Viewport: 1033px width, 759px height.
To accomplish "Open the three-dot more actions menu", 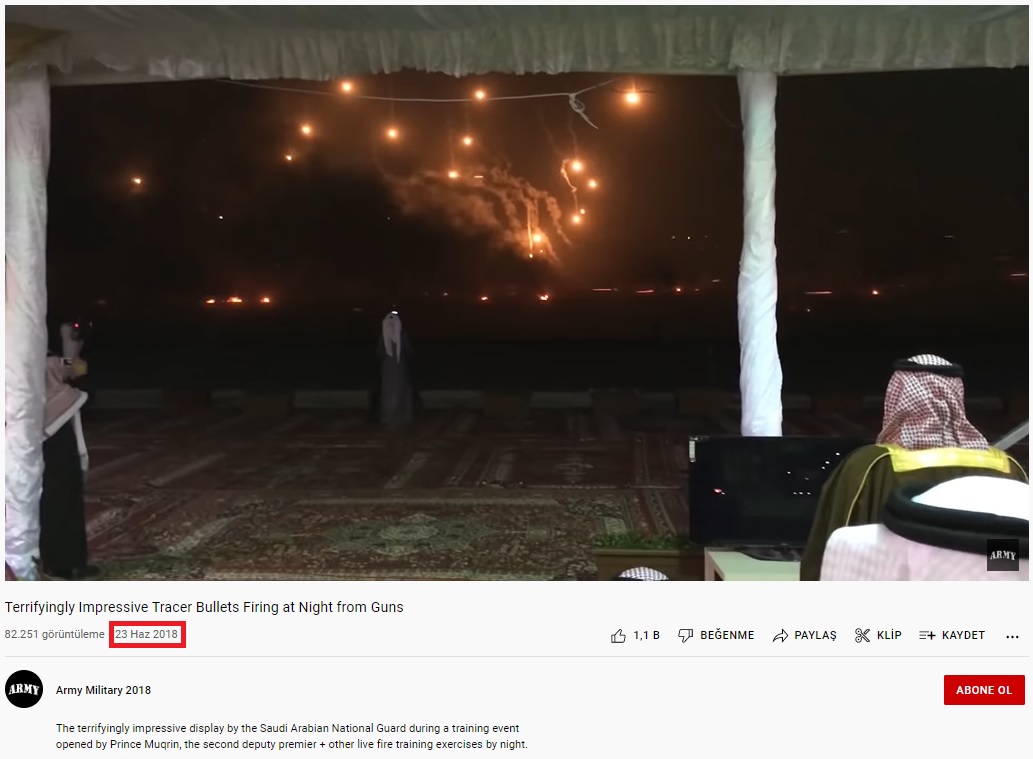I will coord(1013,636).
